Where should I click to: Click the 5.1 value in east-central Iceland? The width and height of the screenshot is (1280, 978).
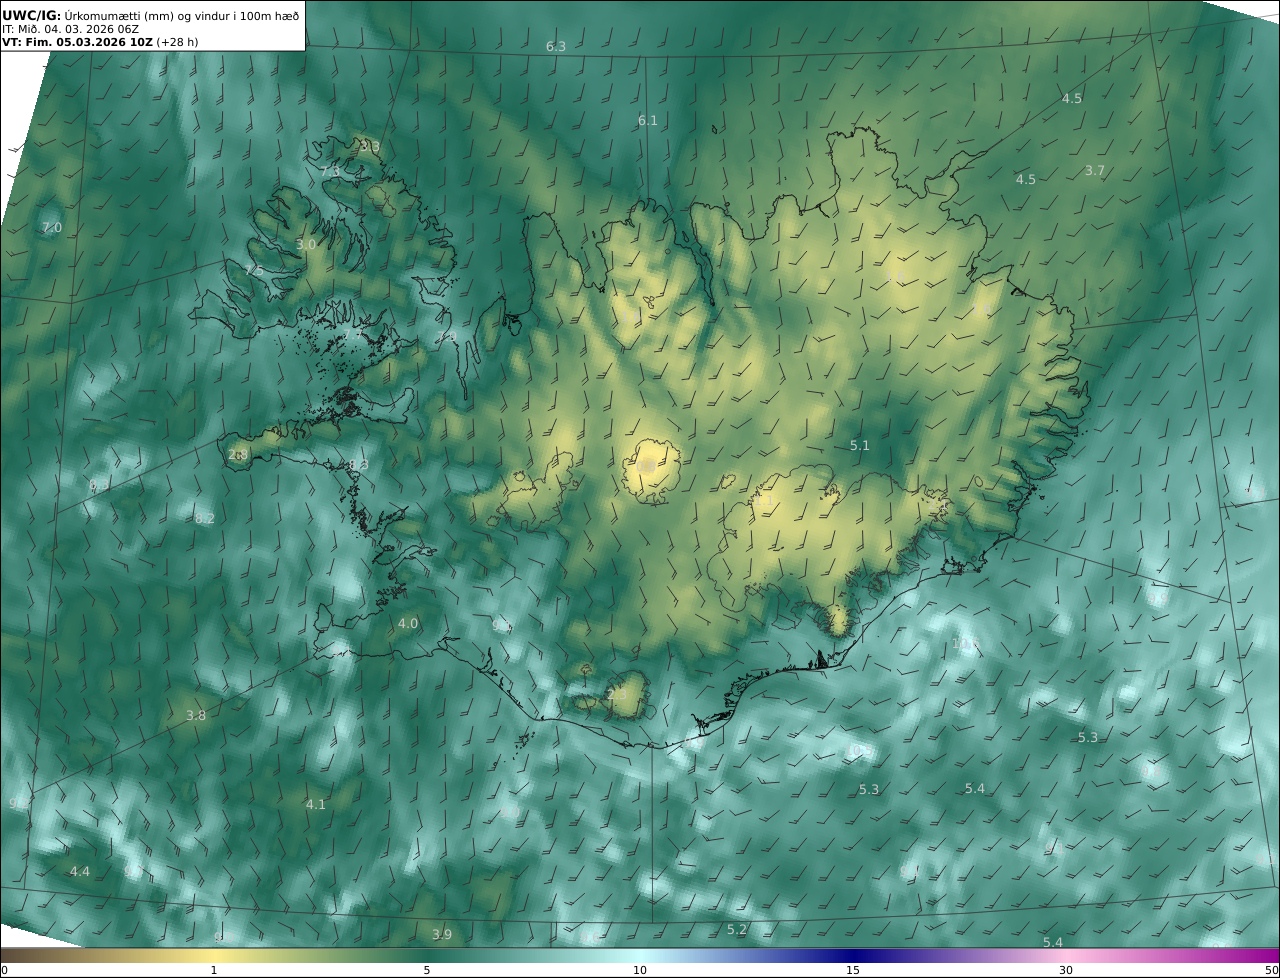(860, 446)
